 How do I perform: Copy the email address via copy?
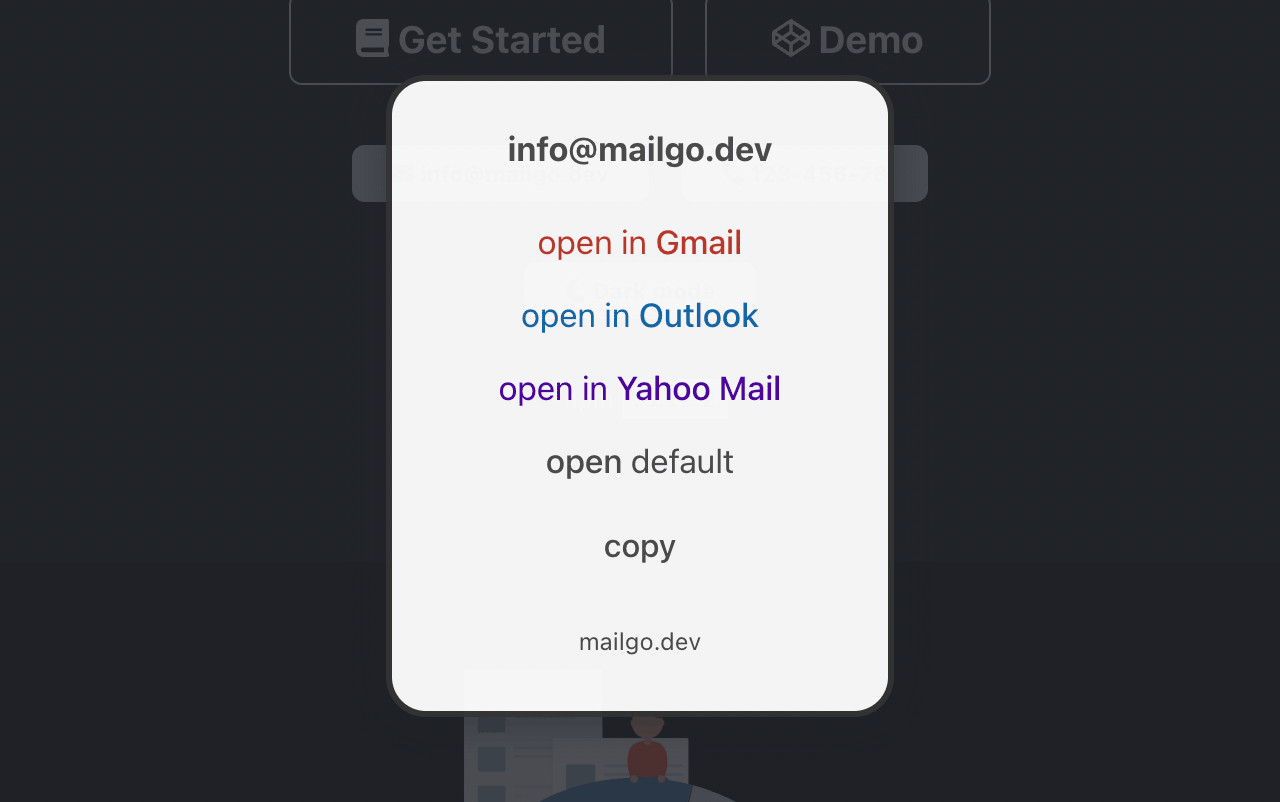tap(640, 546)
